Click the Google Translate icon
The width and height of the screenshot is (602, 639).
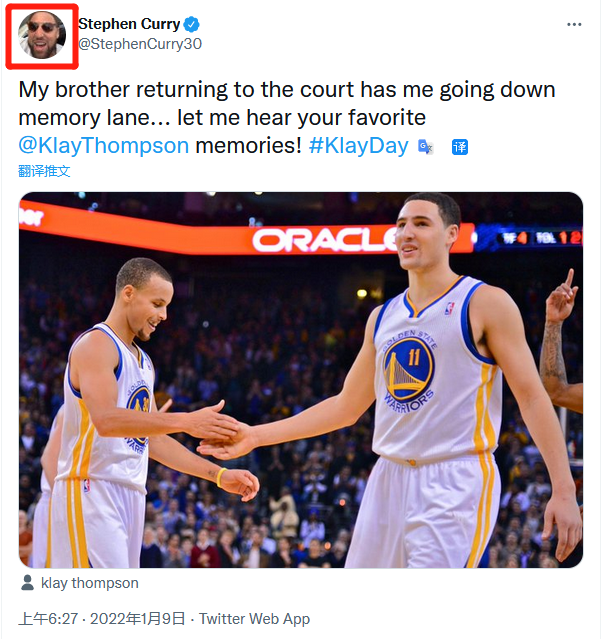tap(426, 147)
